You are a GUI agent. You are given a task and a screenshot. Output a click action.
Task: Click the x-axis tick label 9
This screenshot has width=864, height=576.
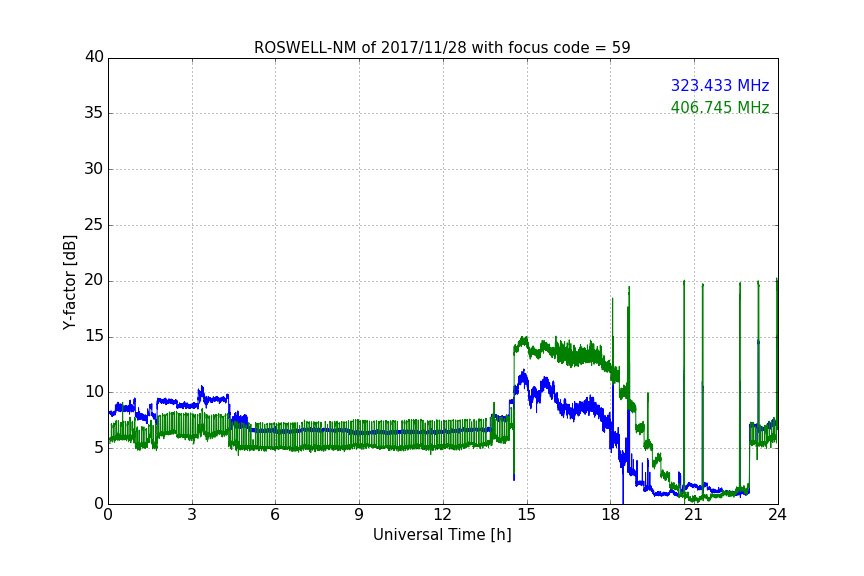click(359, 515)
